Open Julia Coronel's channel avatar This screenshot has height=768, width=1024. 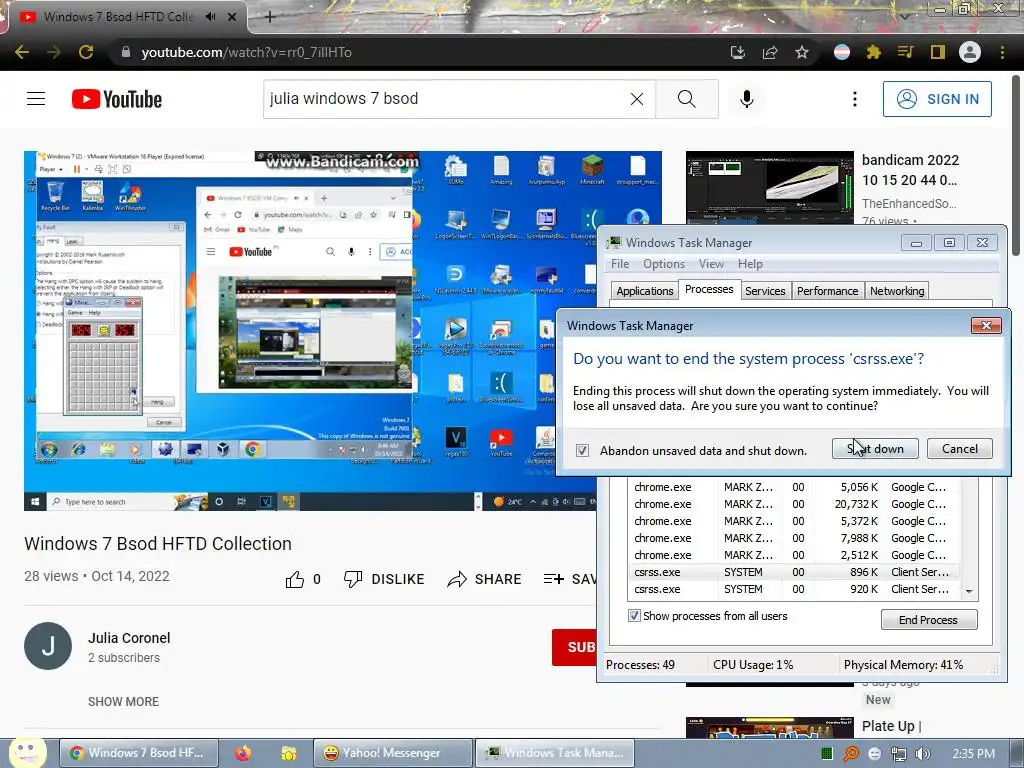[48, 646]
